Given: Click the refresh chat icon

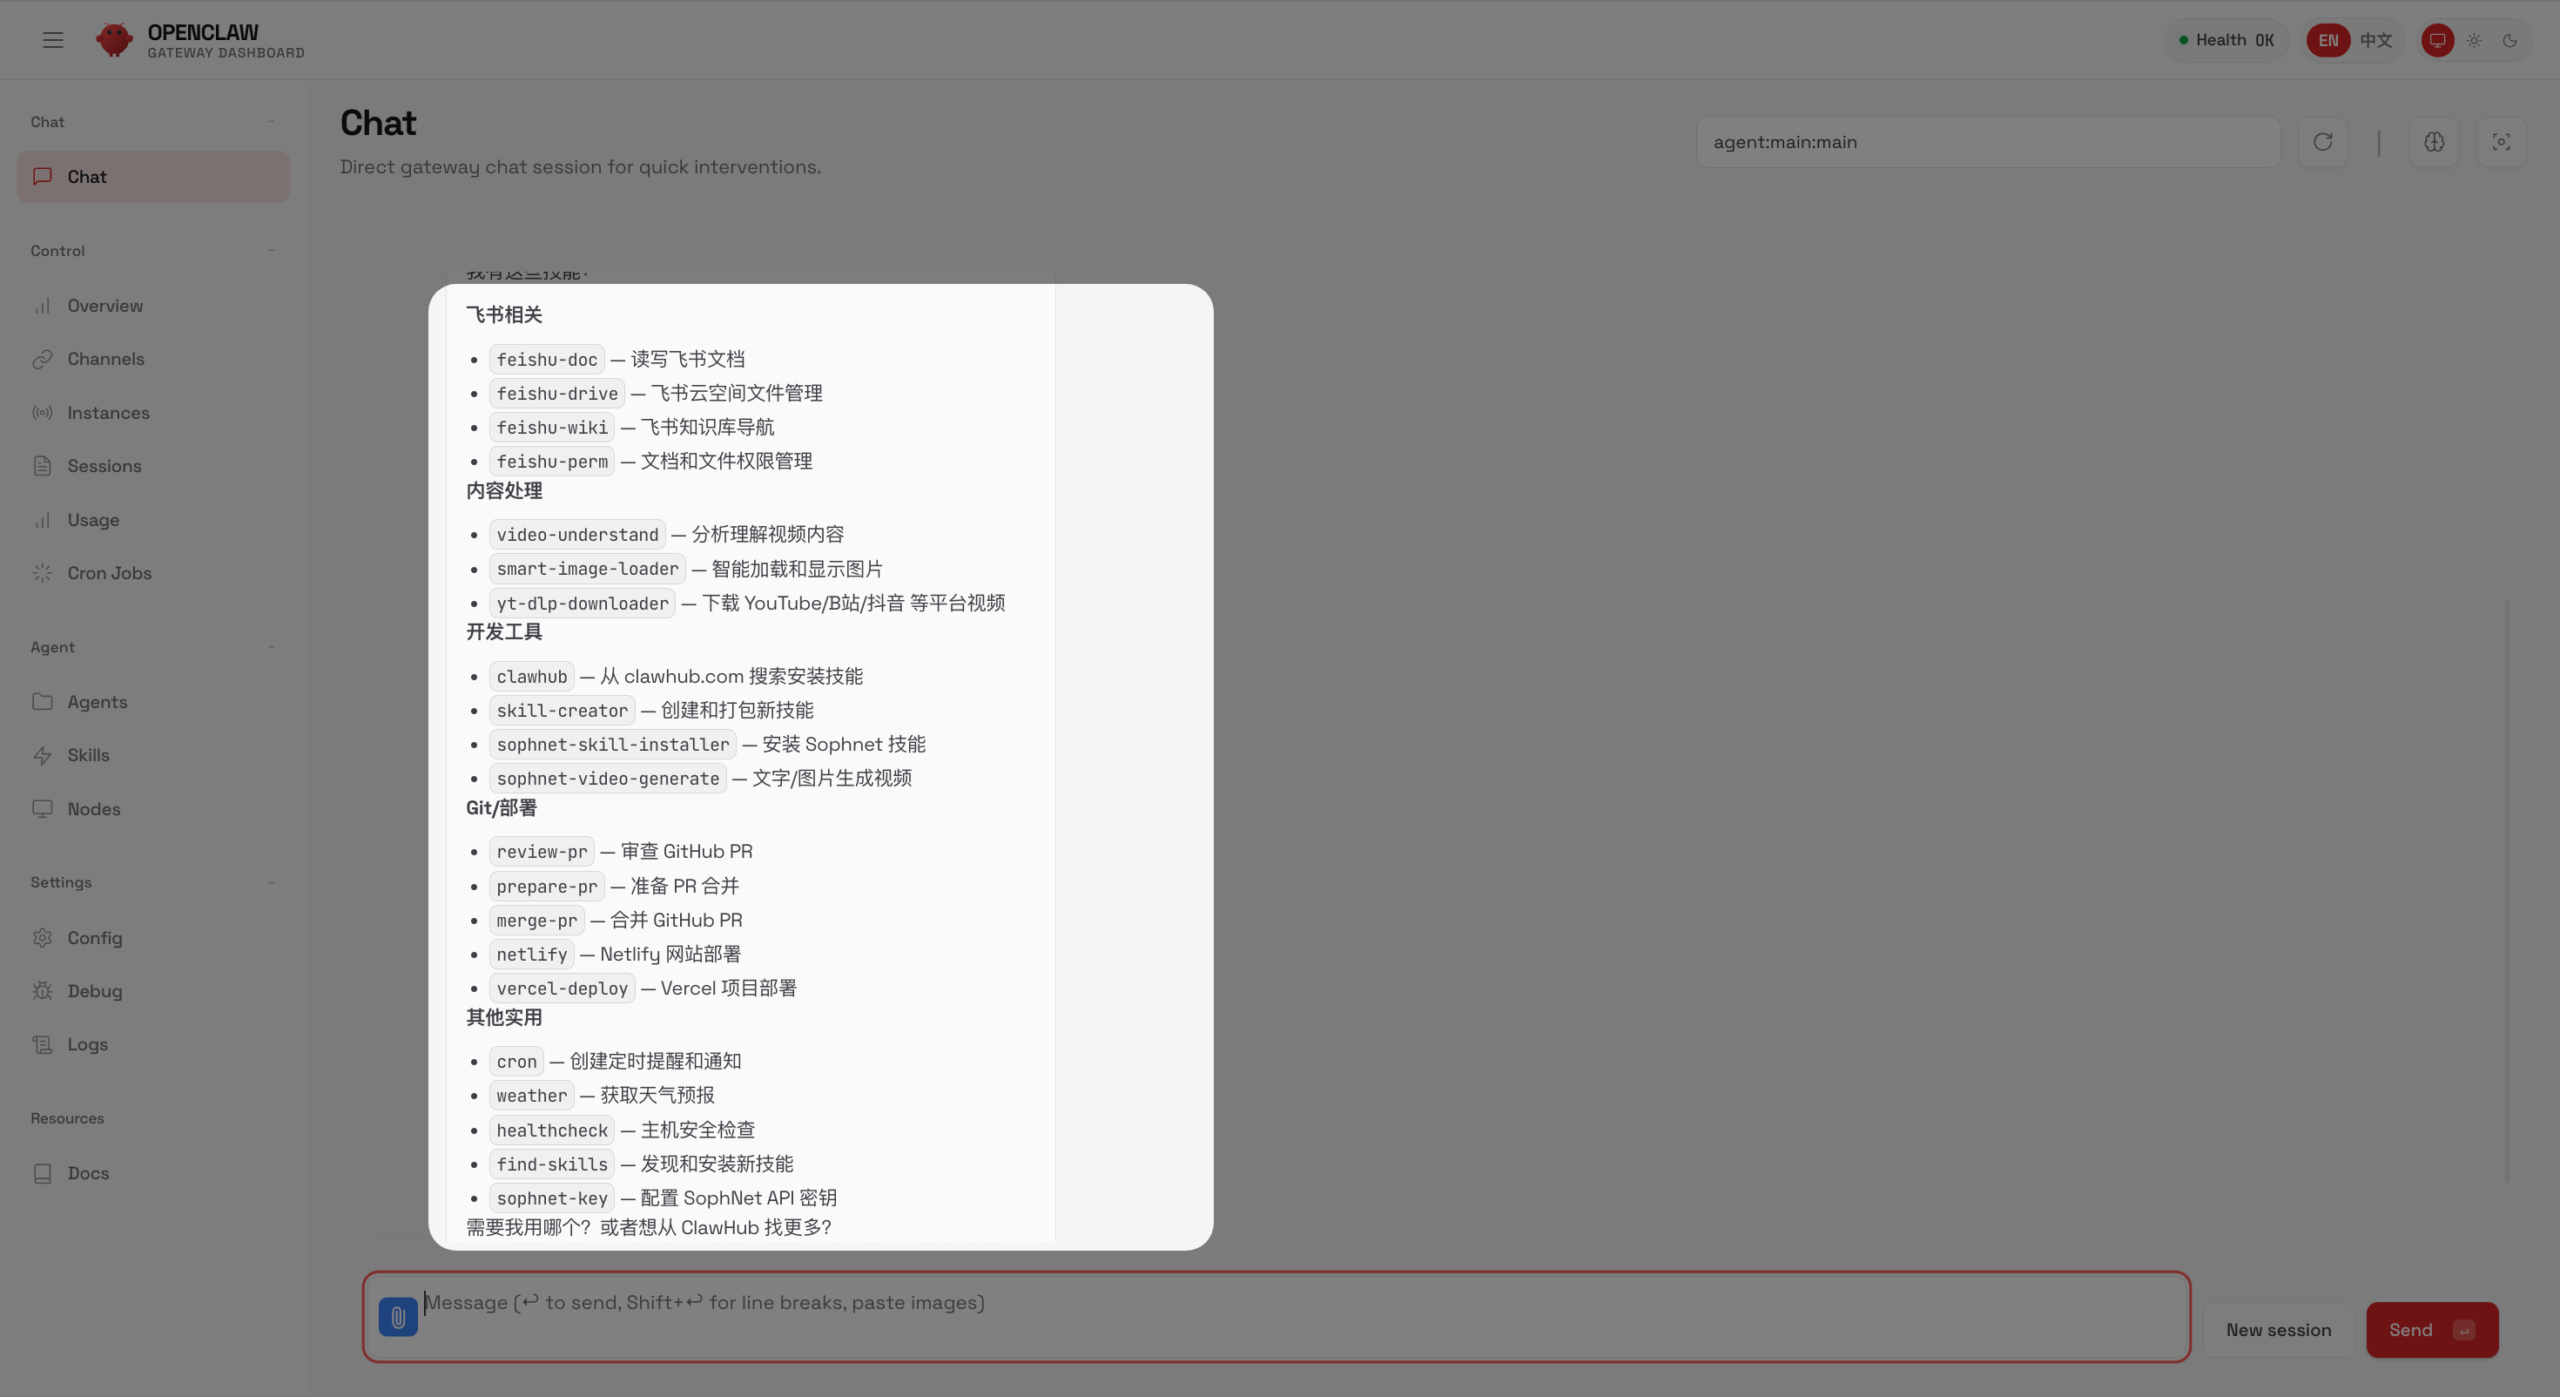Looking at the screenshot, I should (2322, 142).
